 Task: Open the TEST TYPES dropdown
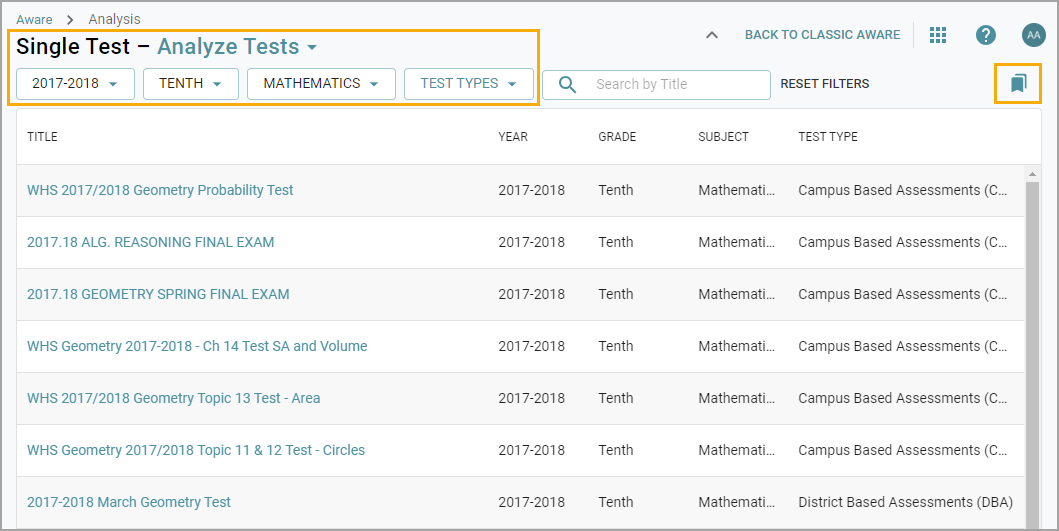click(468, 84)
